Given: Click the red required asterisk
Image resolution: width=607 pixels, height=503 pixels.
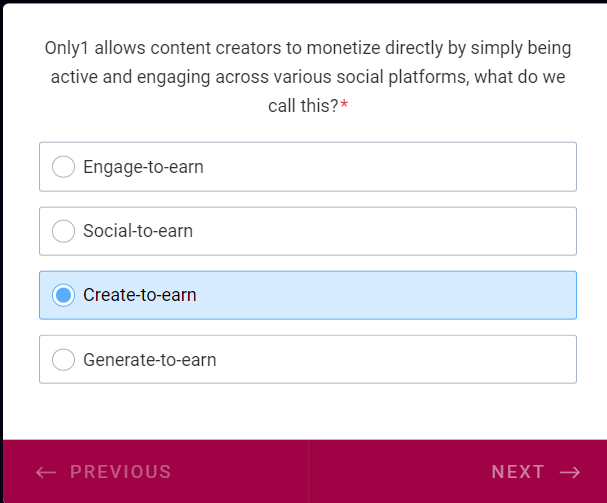Looking at the screenshot, I should pyautogui.click(x=344, y=106).
